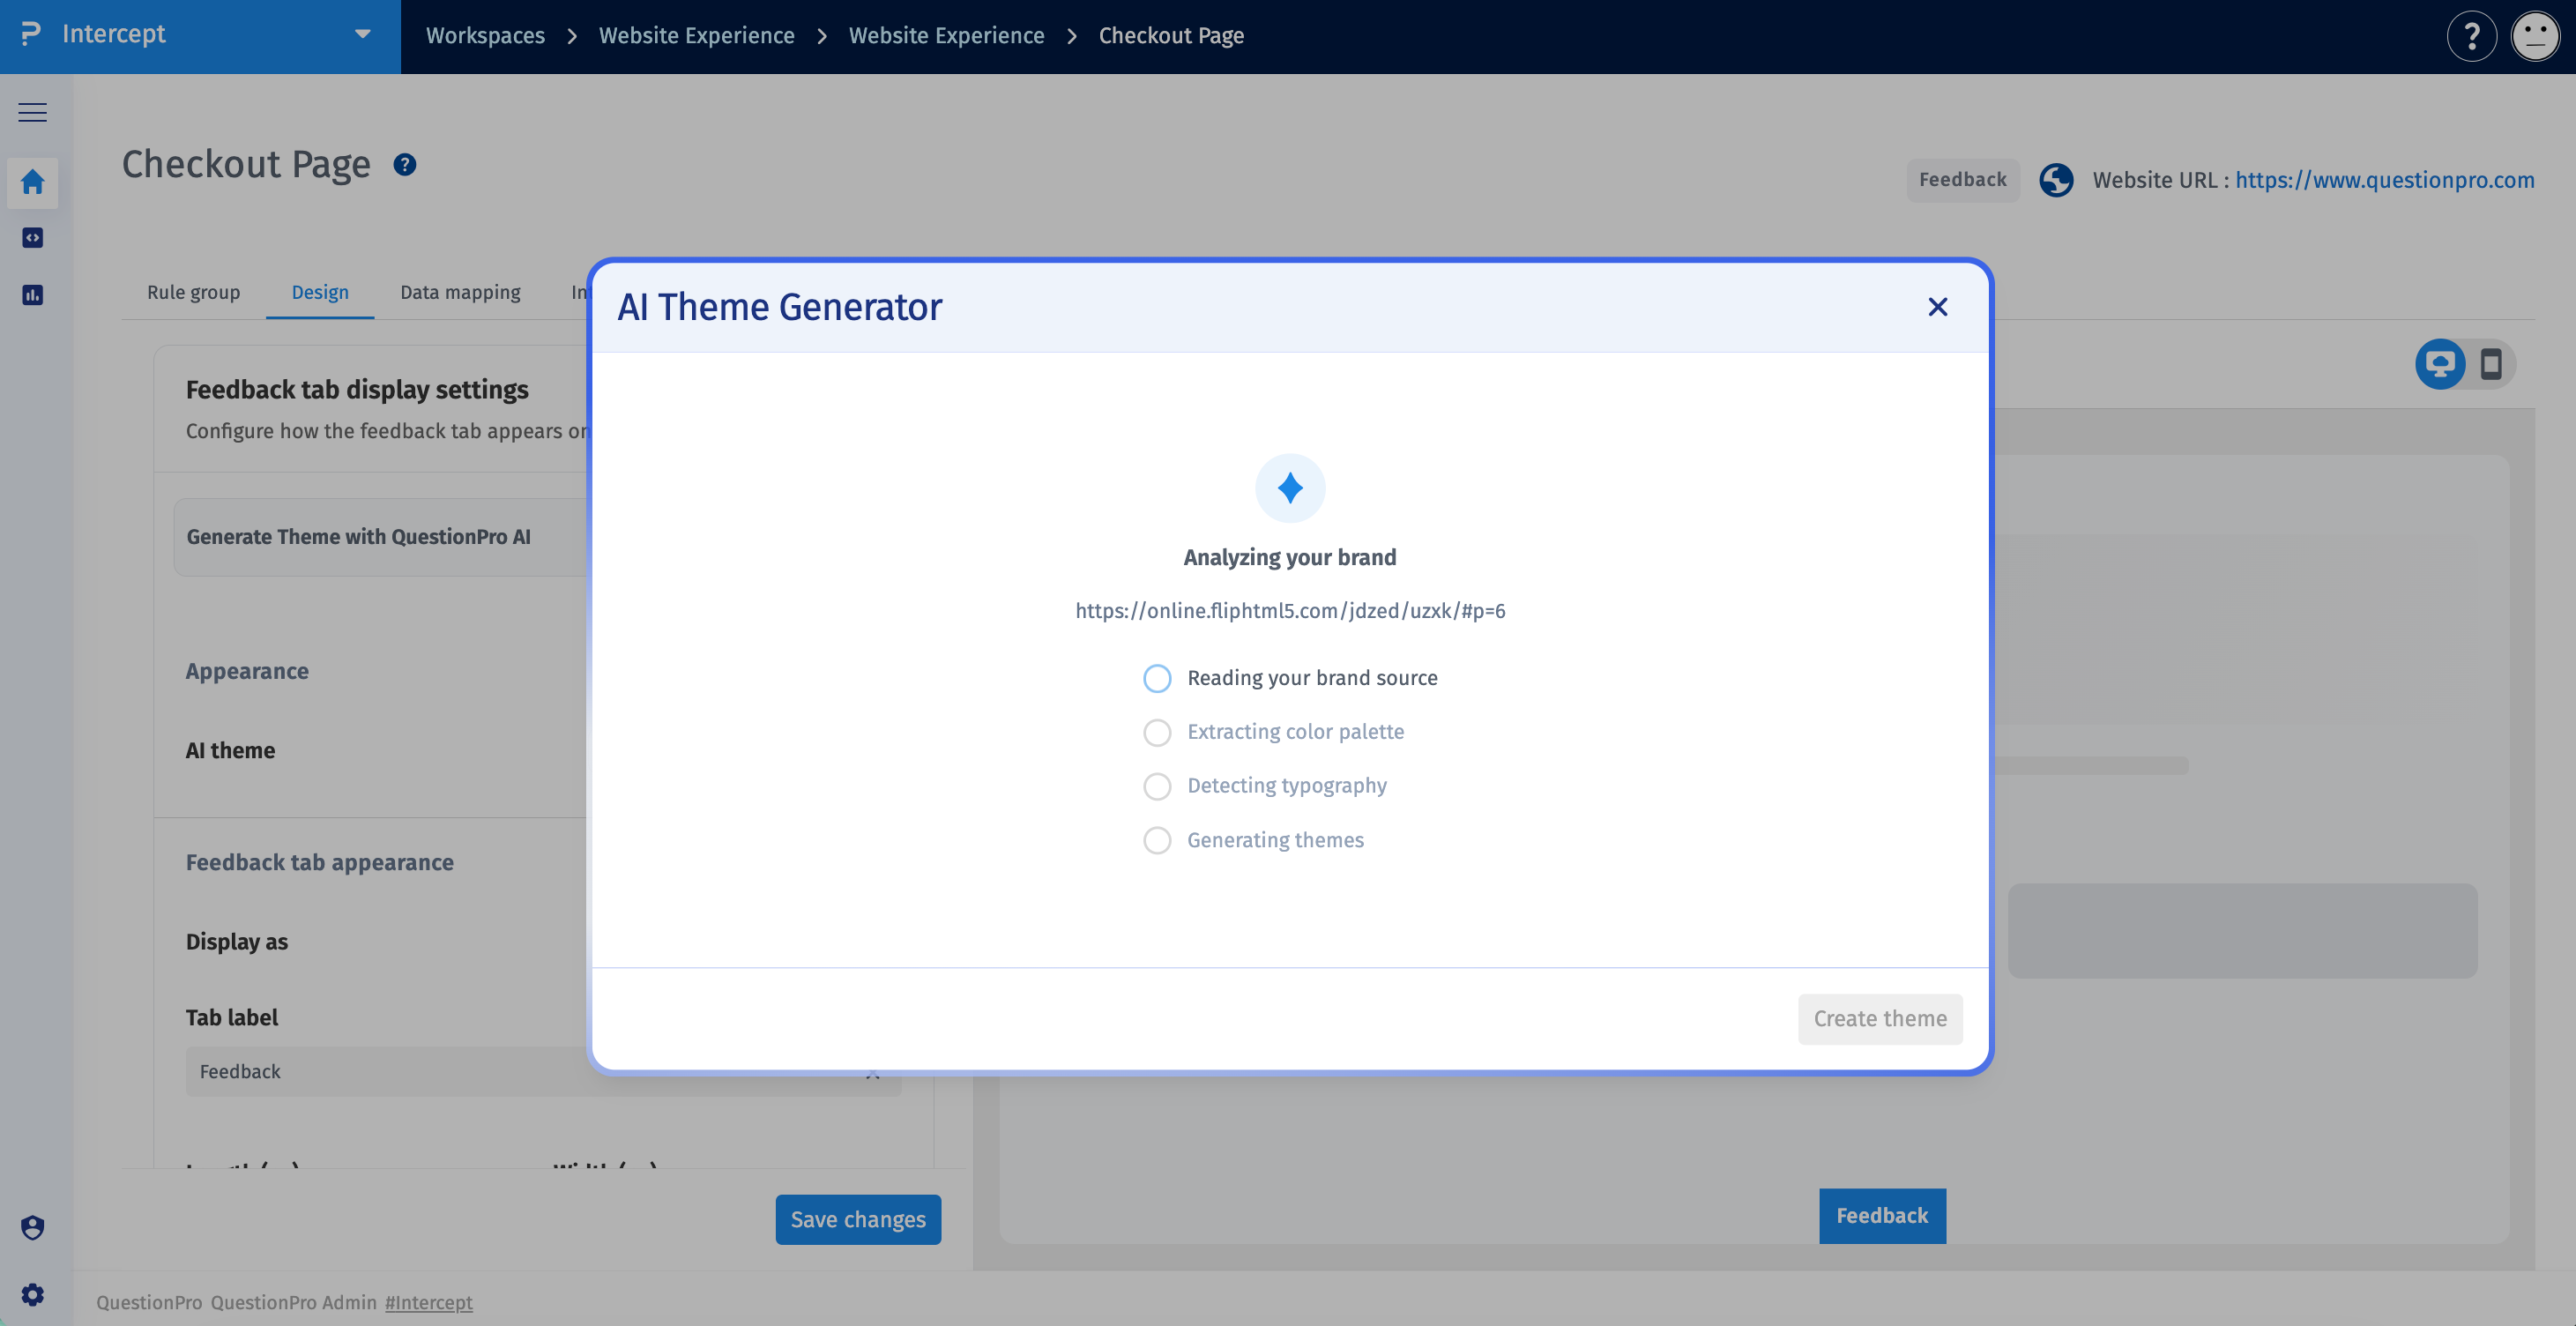
Task: Click the globe icon near Website URL
Action: [2056, 180]
